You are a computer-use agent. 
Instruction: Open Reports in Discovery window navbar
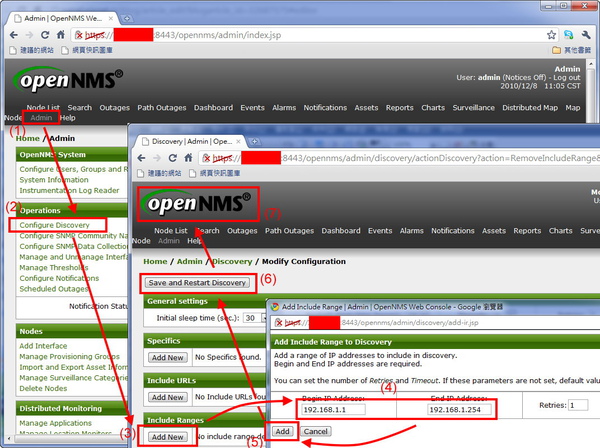pos(527,231)
